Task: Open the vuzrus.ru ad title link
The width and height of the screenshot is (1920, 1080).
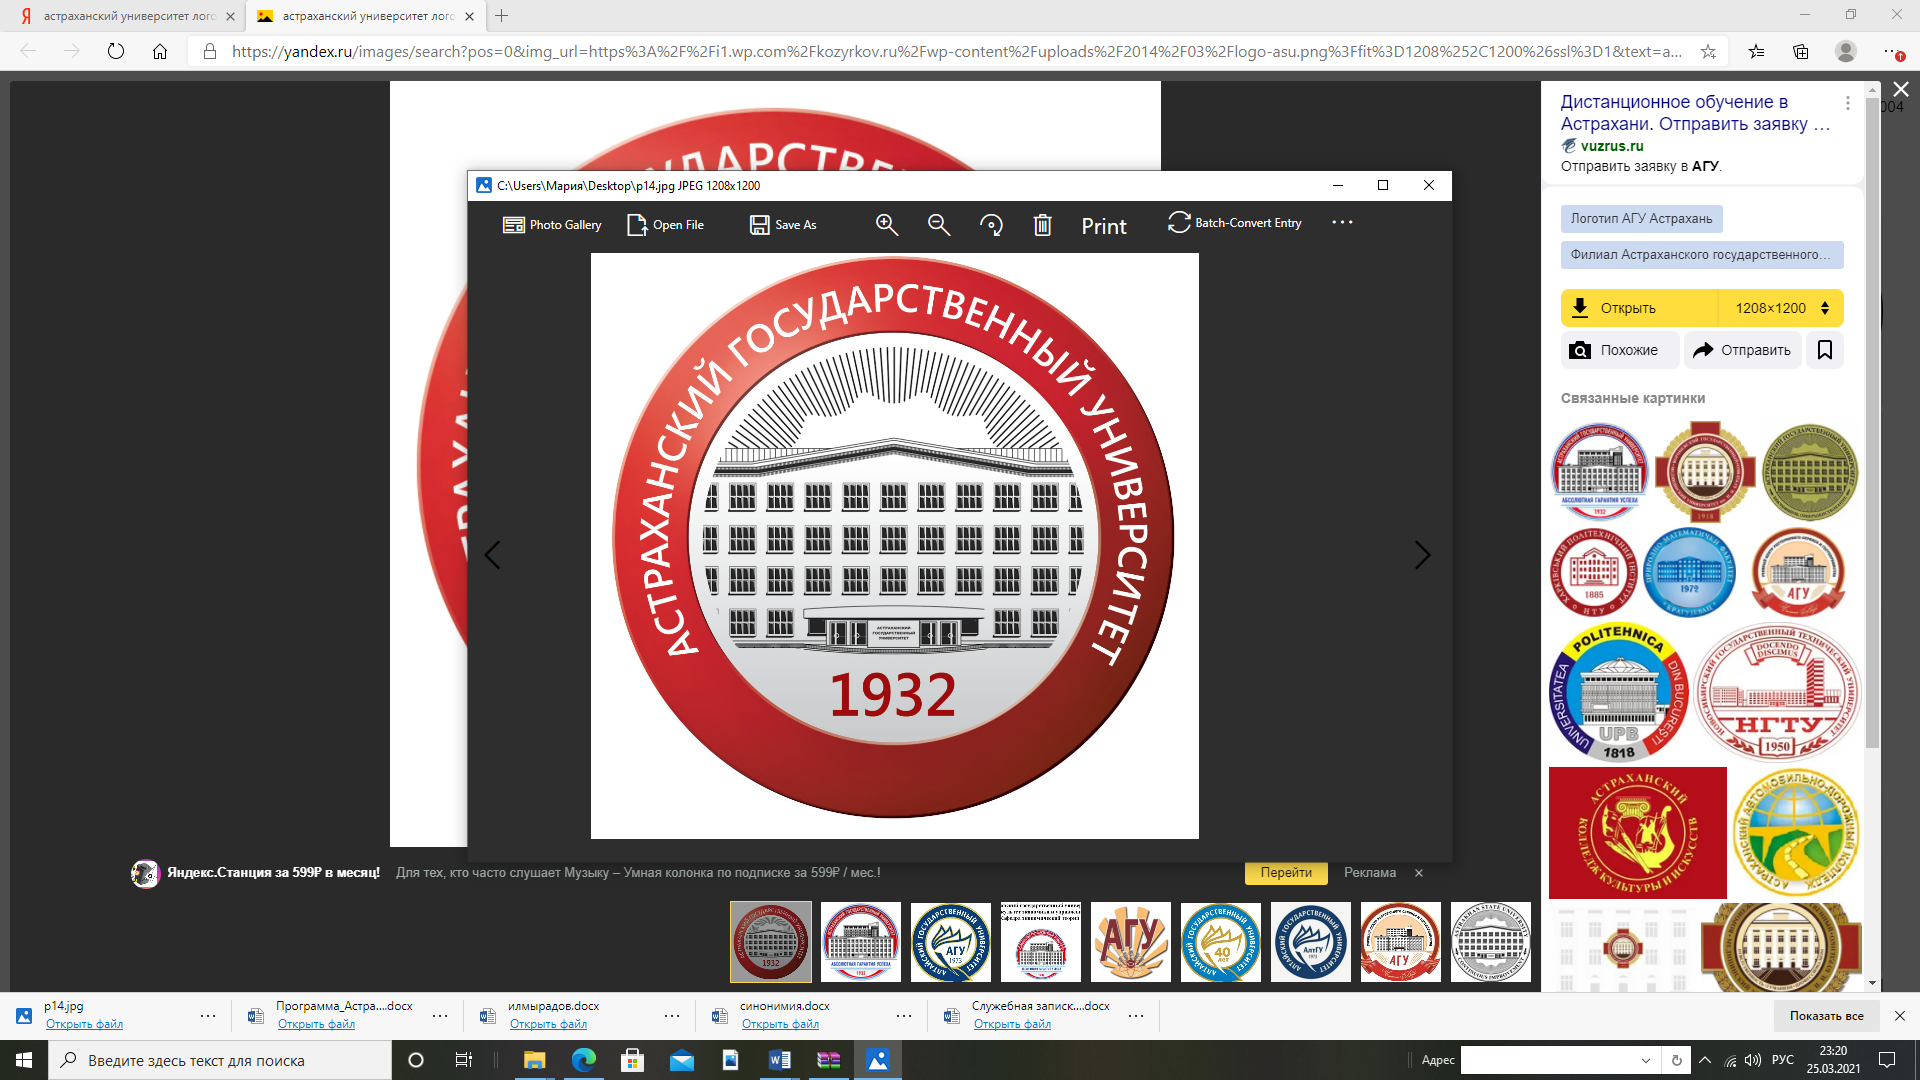Action: tap(1695, 113)
